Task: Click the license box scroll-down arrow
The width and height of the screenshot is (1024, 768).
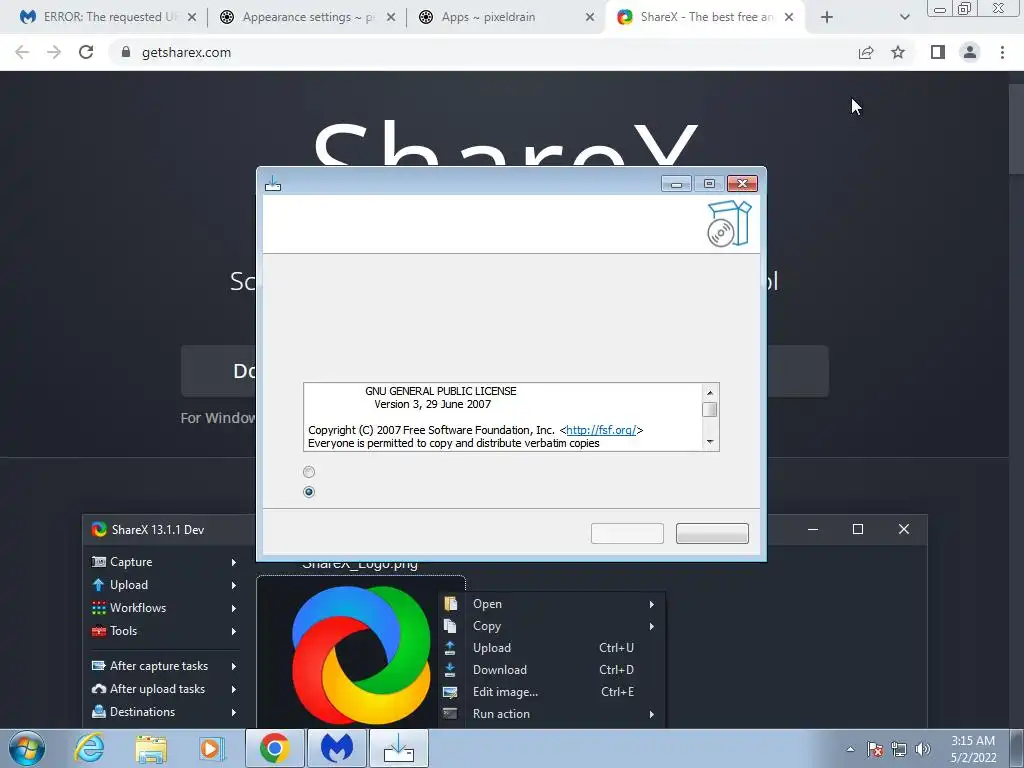Action: [x=710, y=442]
